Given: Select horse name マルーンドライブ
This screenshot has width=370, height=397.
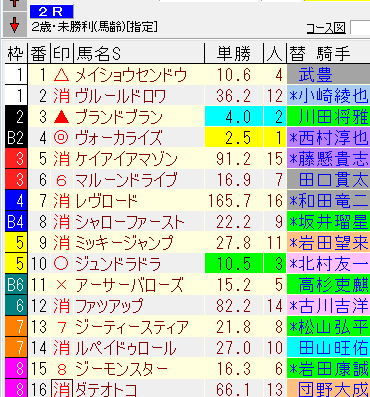Looking at the screenshot, I should pyautogui.click(x=126, y=180).
